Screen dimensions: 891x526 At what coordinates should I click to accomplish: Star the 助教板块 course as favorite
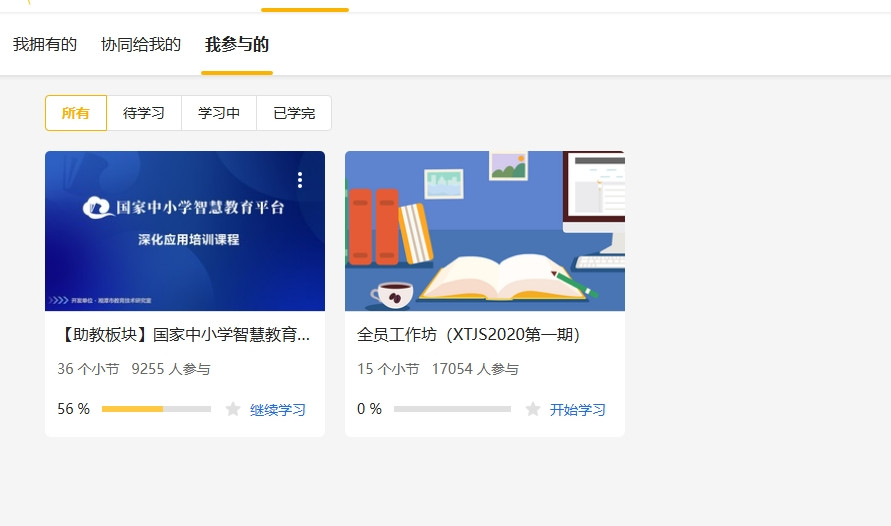coord(233,409)
